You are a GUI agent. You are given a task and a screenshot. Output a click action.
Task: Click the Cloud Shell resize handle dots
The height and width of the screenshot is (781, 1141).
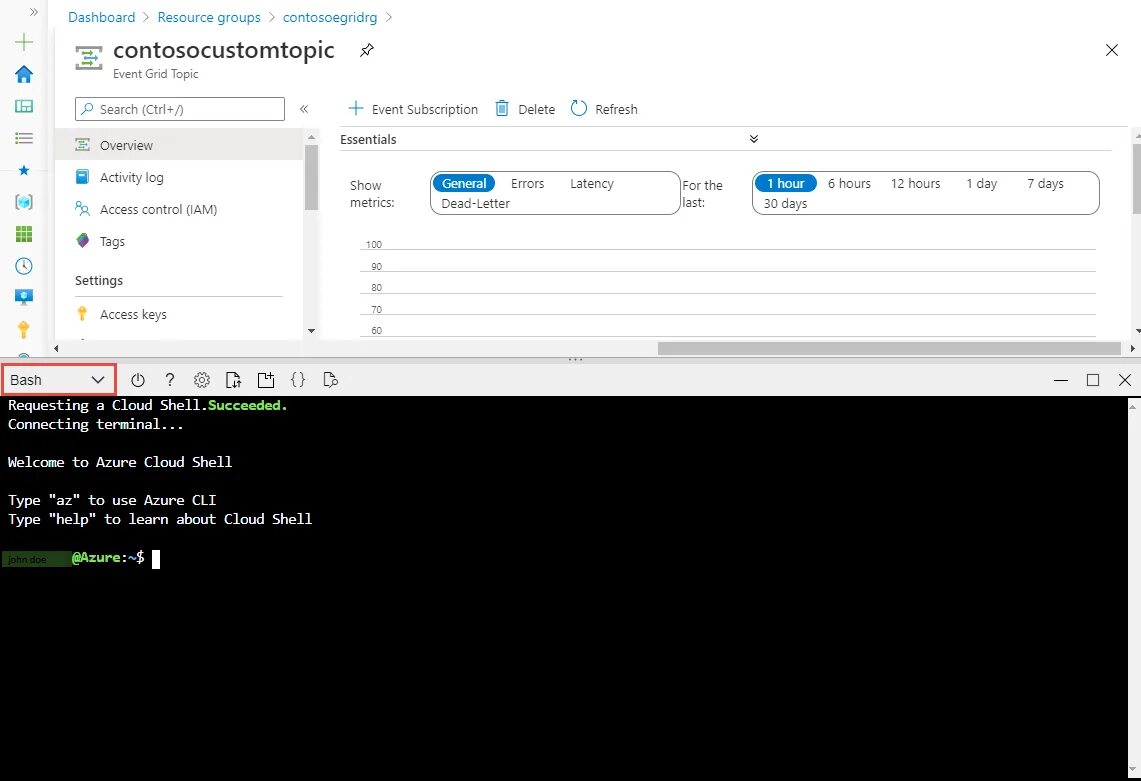coord(575,360)
